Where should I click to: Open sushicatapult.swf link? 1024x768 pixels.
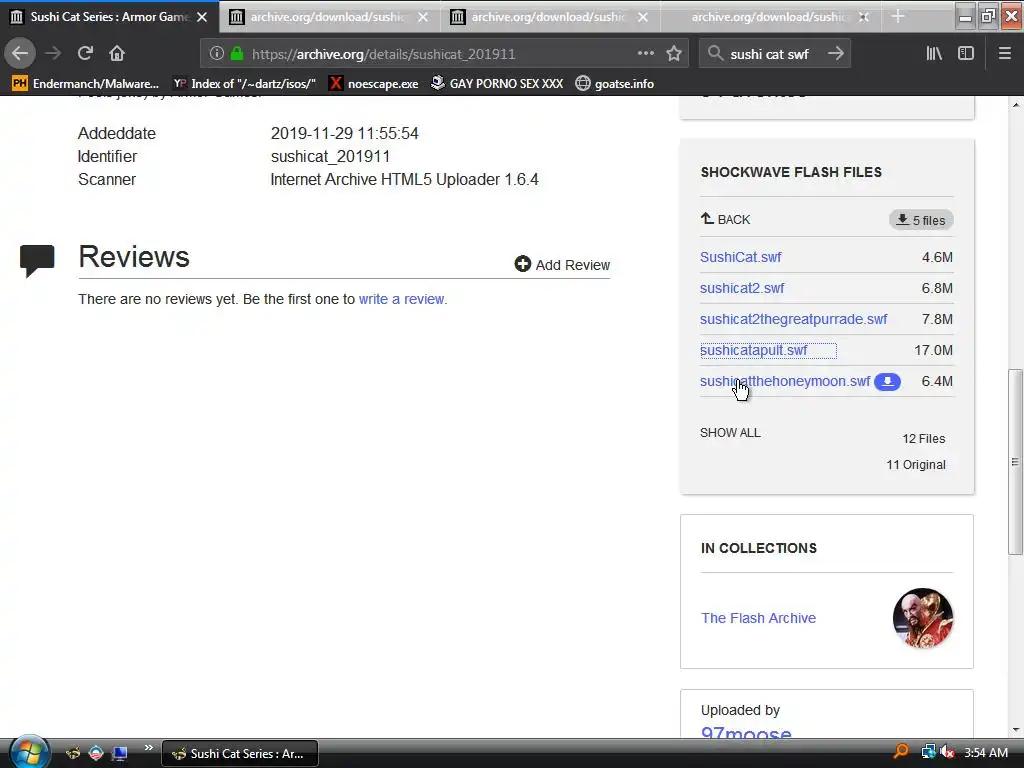tap(754, 351)
